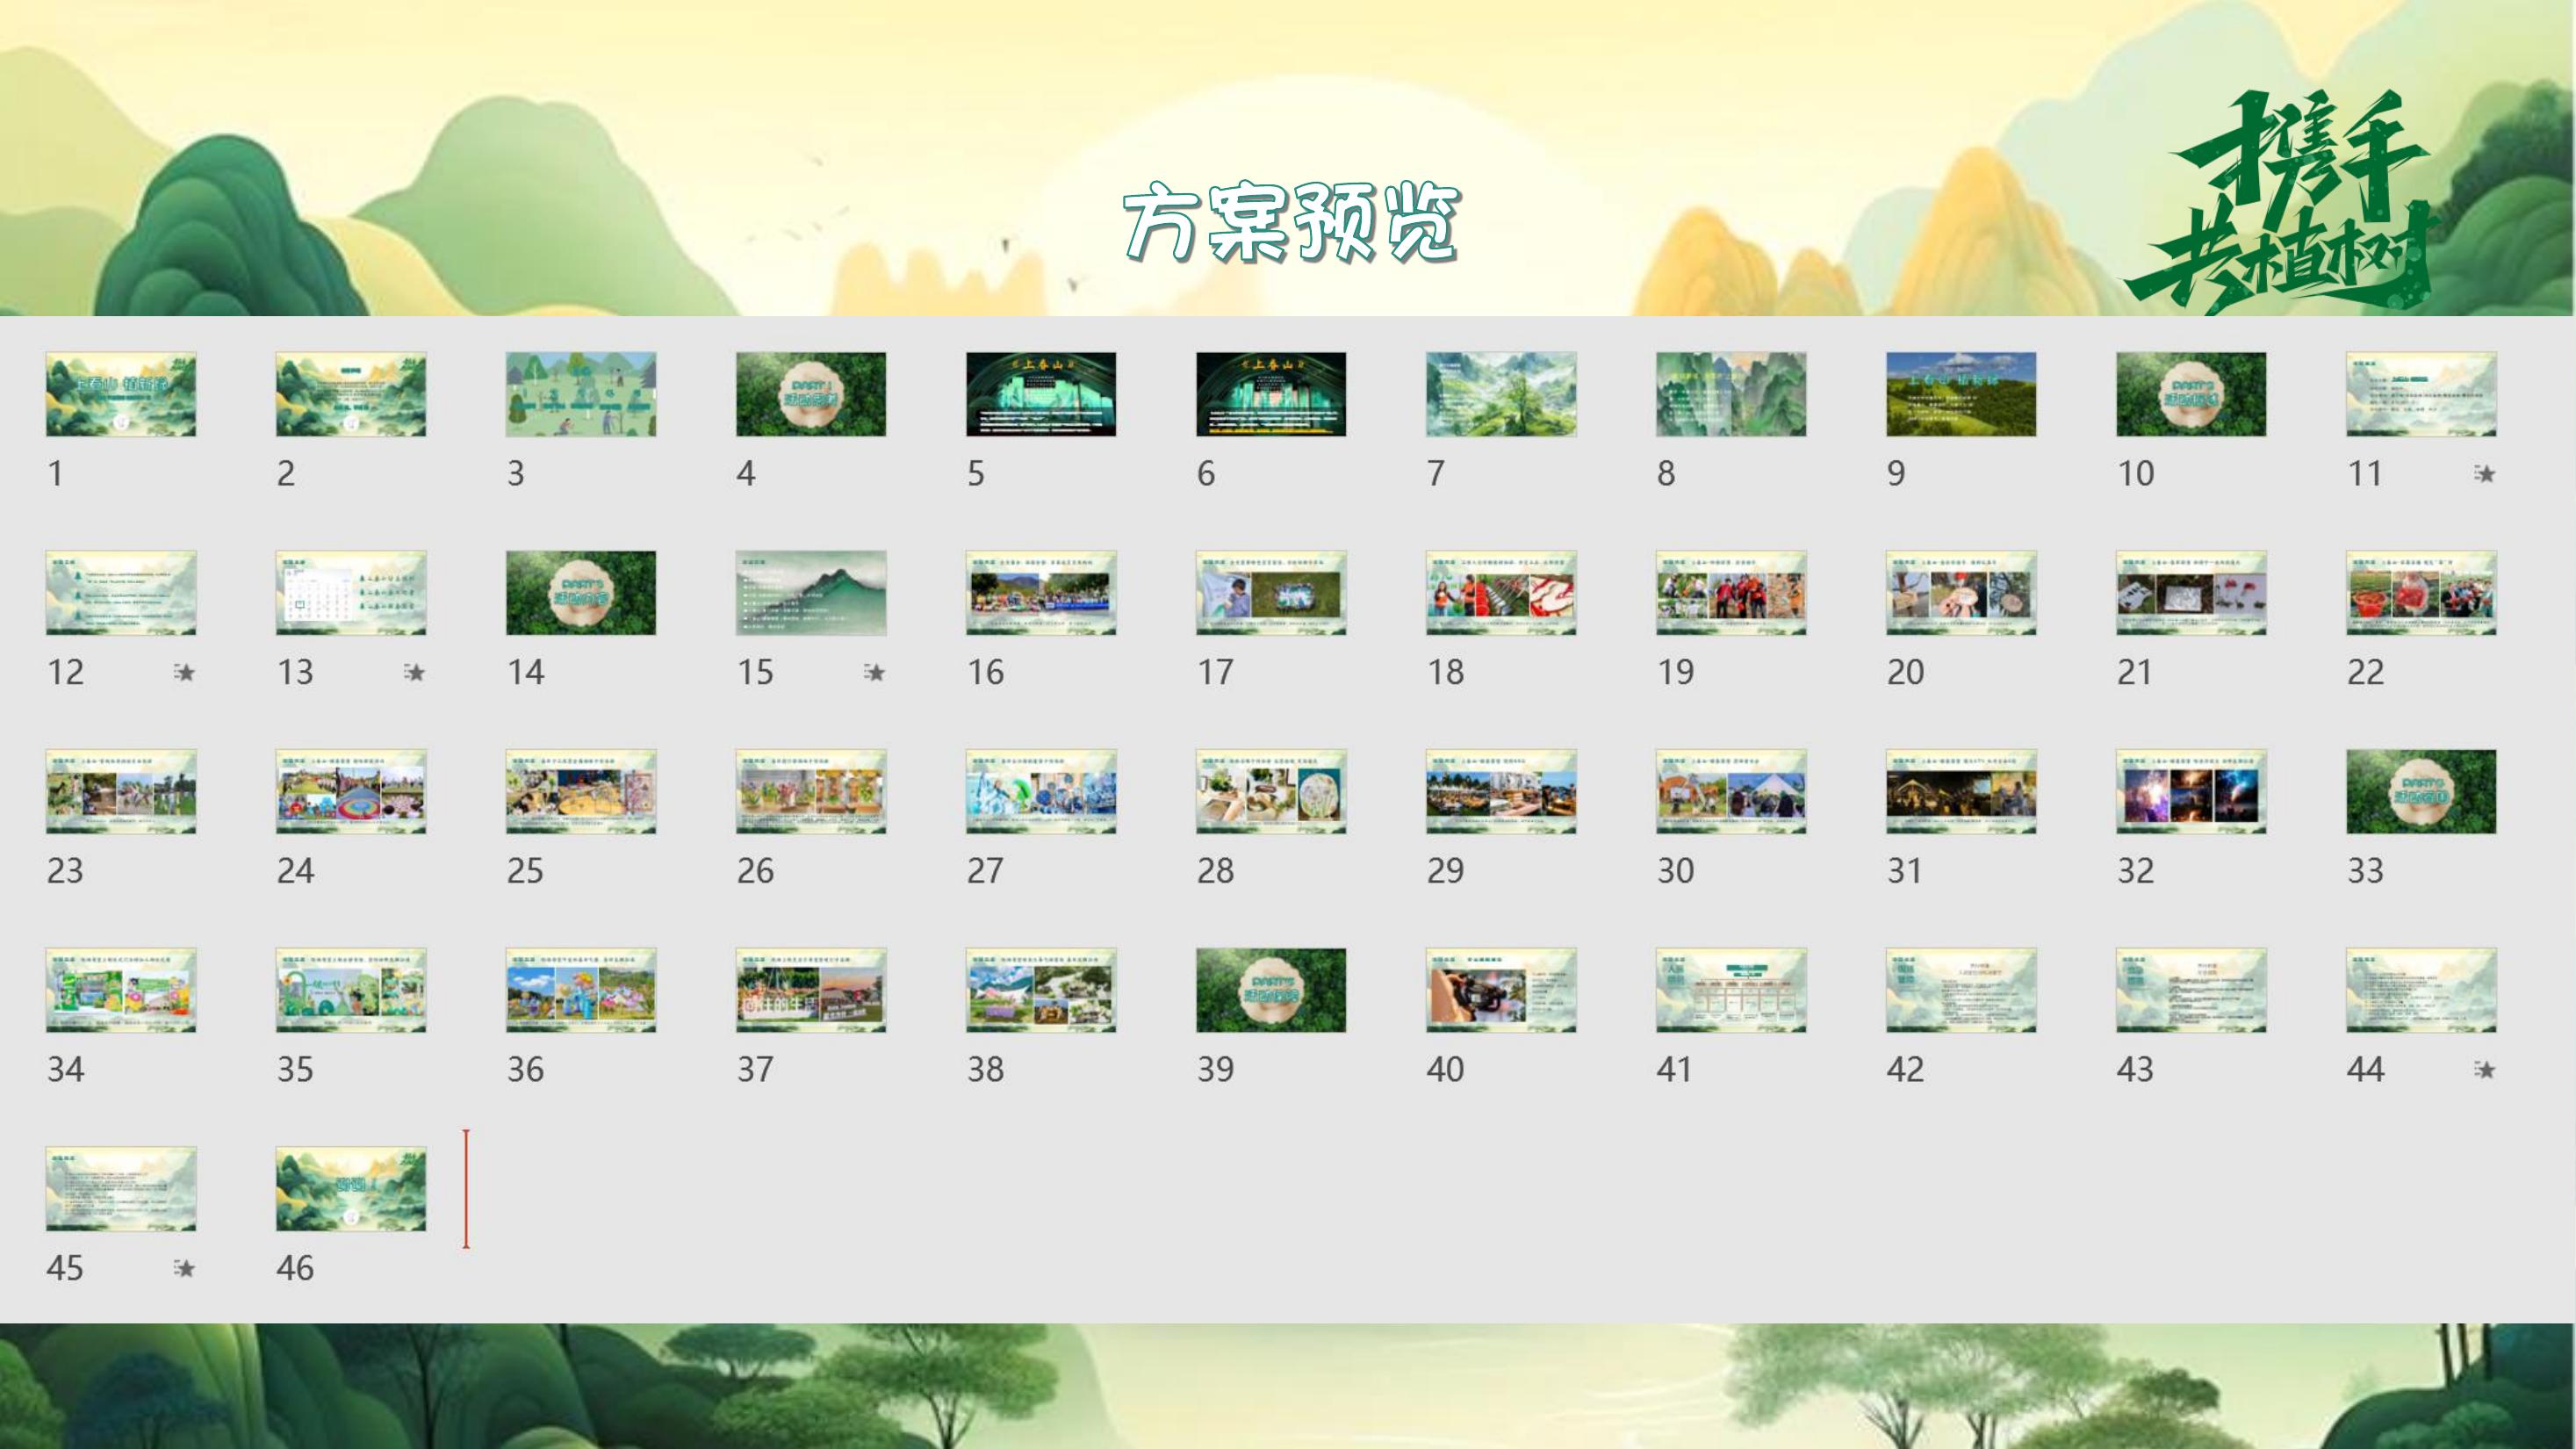Select slide 23 thumbnail

point(121,792)
